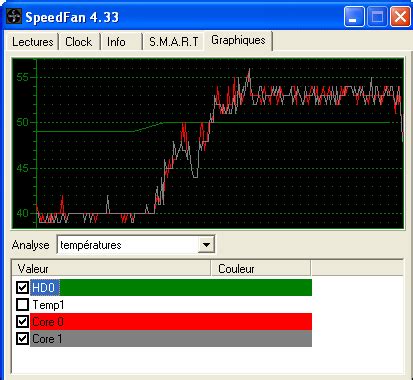Click the Couleur column header
Screen dimensions: 413x380
tap(261, 269)
